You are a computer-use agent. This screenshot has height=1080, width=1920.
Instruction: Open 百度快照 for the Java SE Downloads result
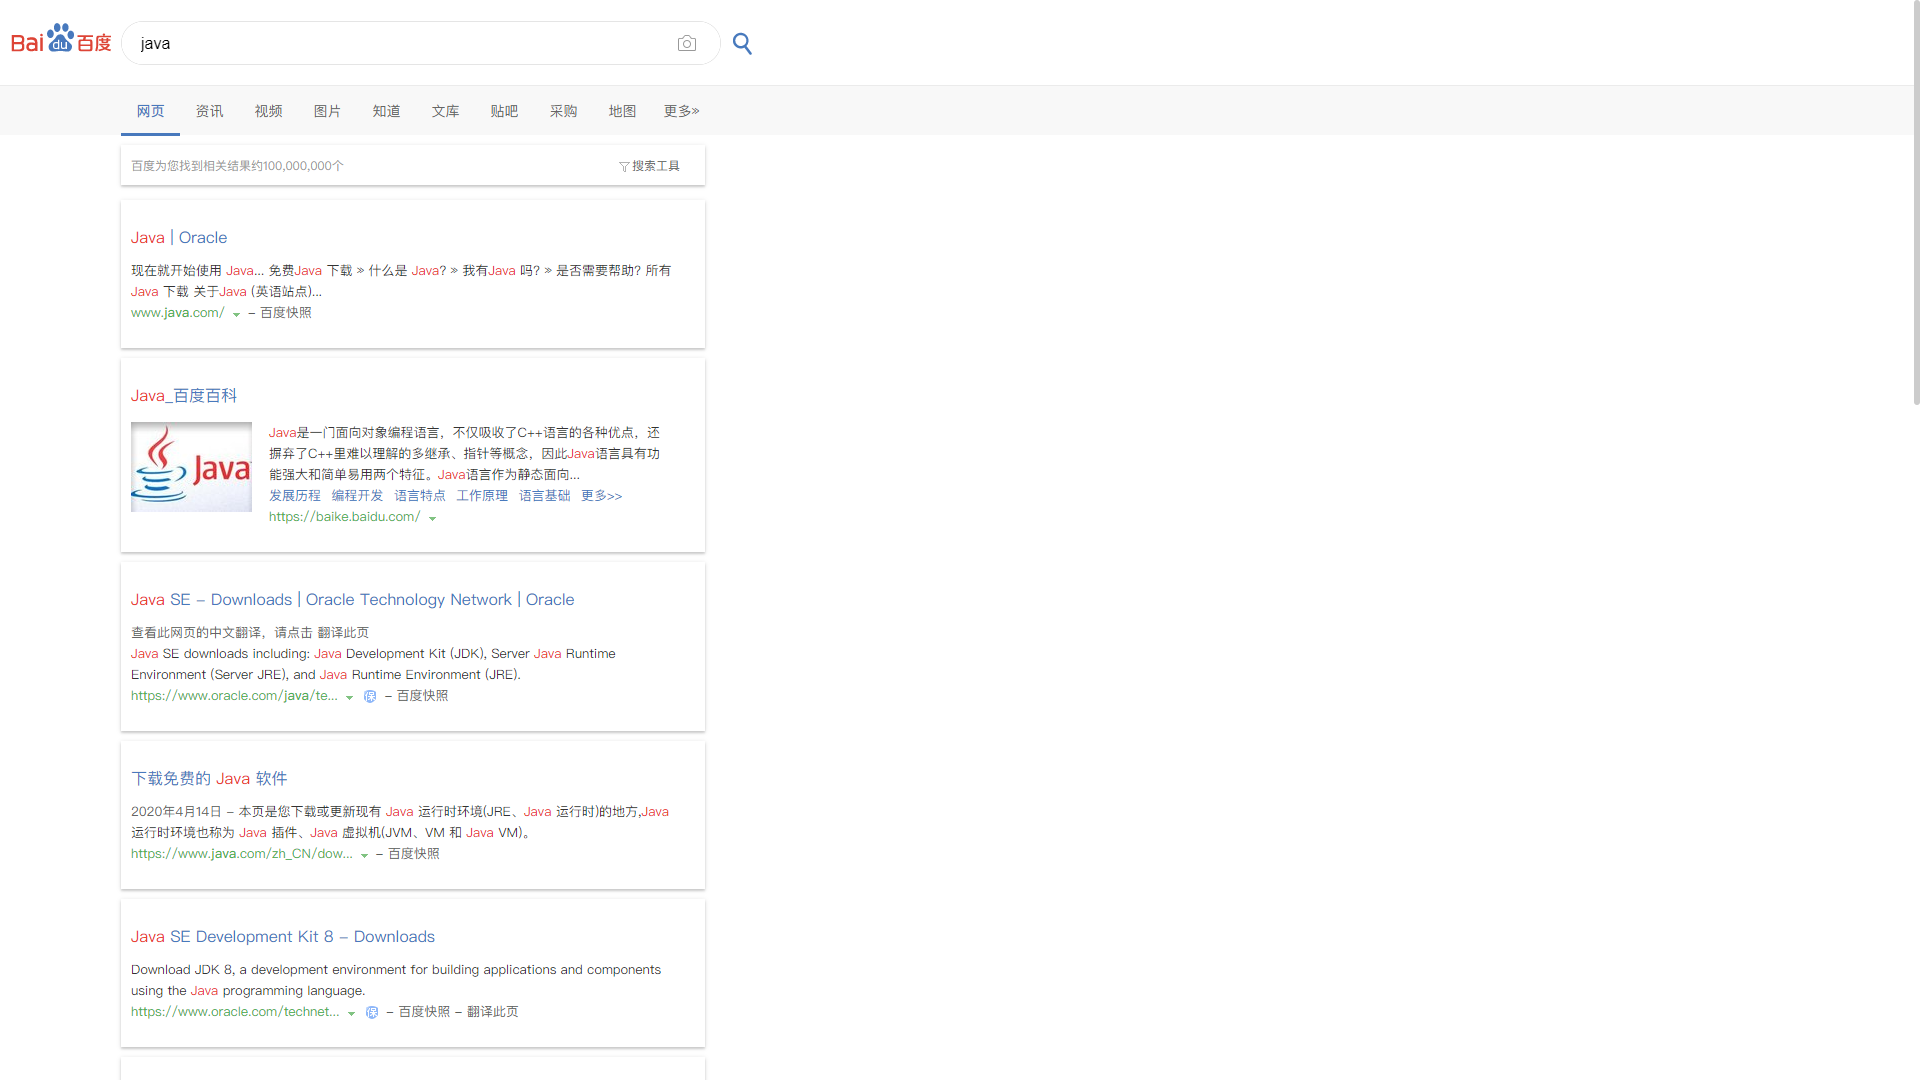[x=423, y=696]
